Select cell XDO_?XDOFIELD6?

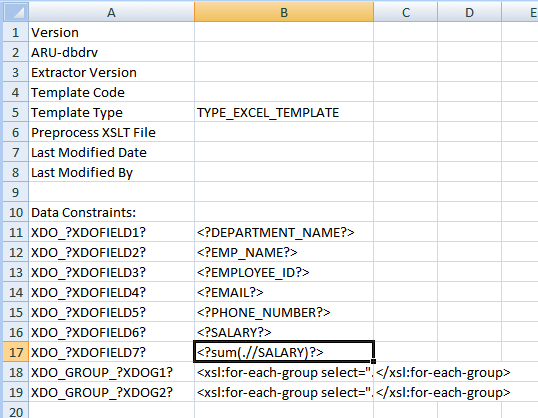pyautogui.click(x=112, y=332)
